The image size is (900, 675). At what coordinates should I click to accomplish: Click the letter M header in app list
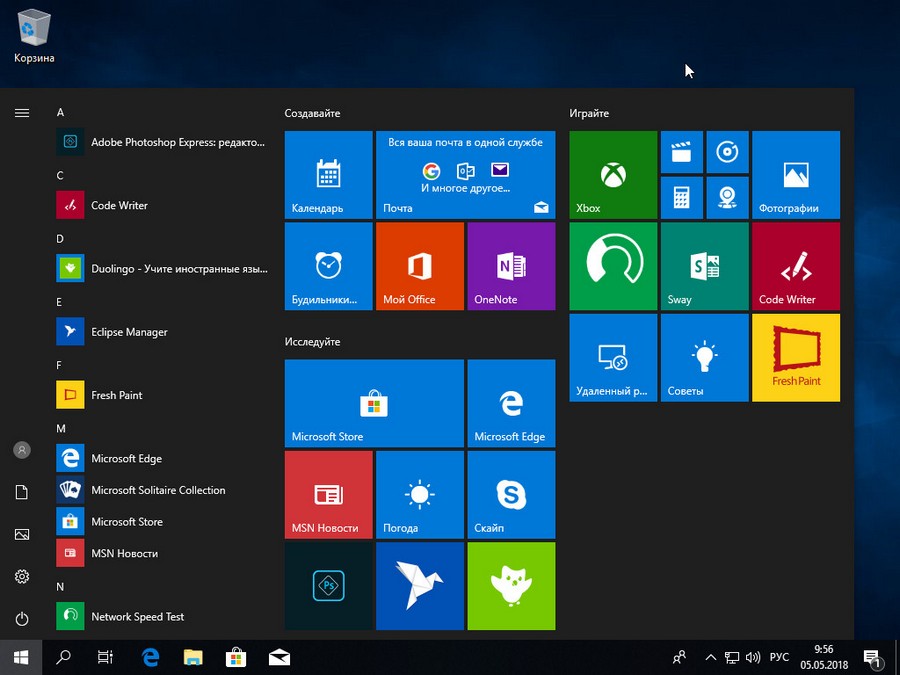click(x=61, y=428)
